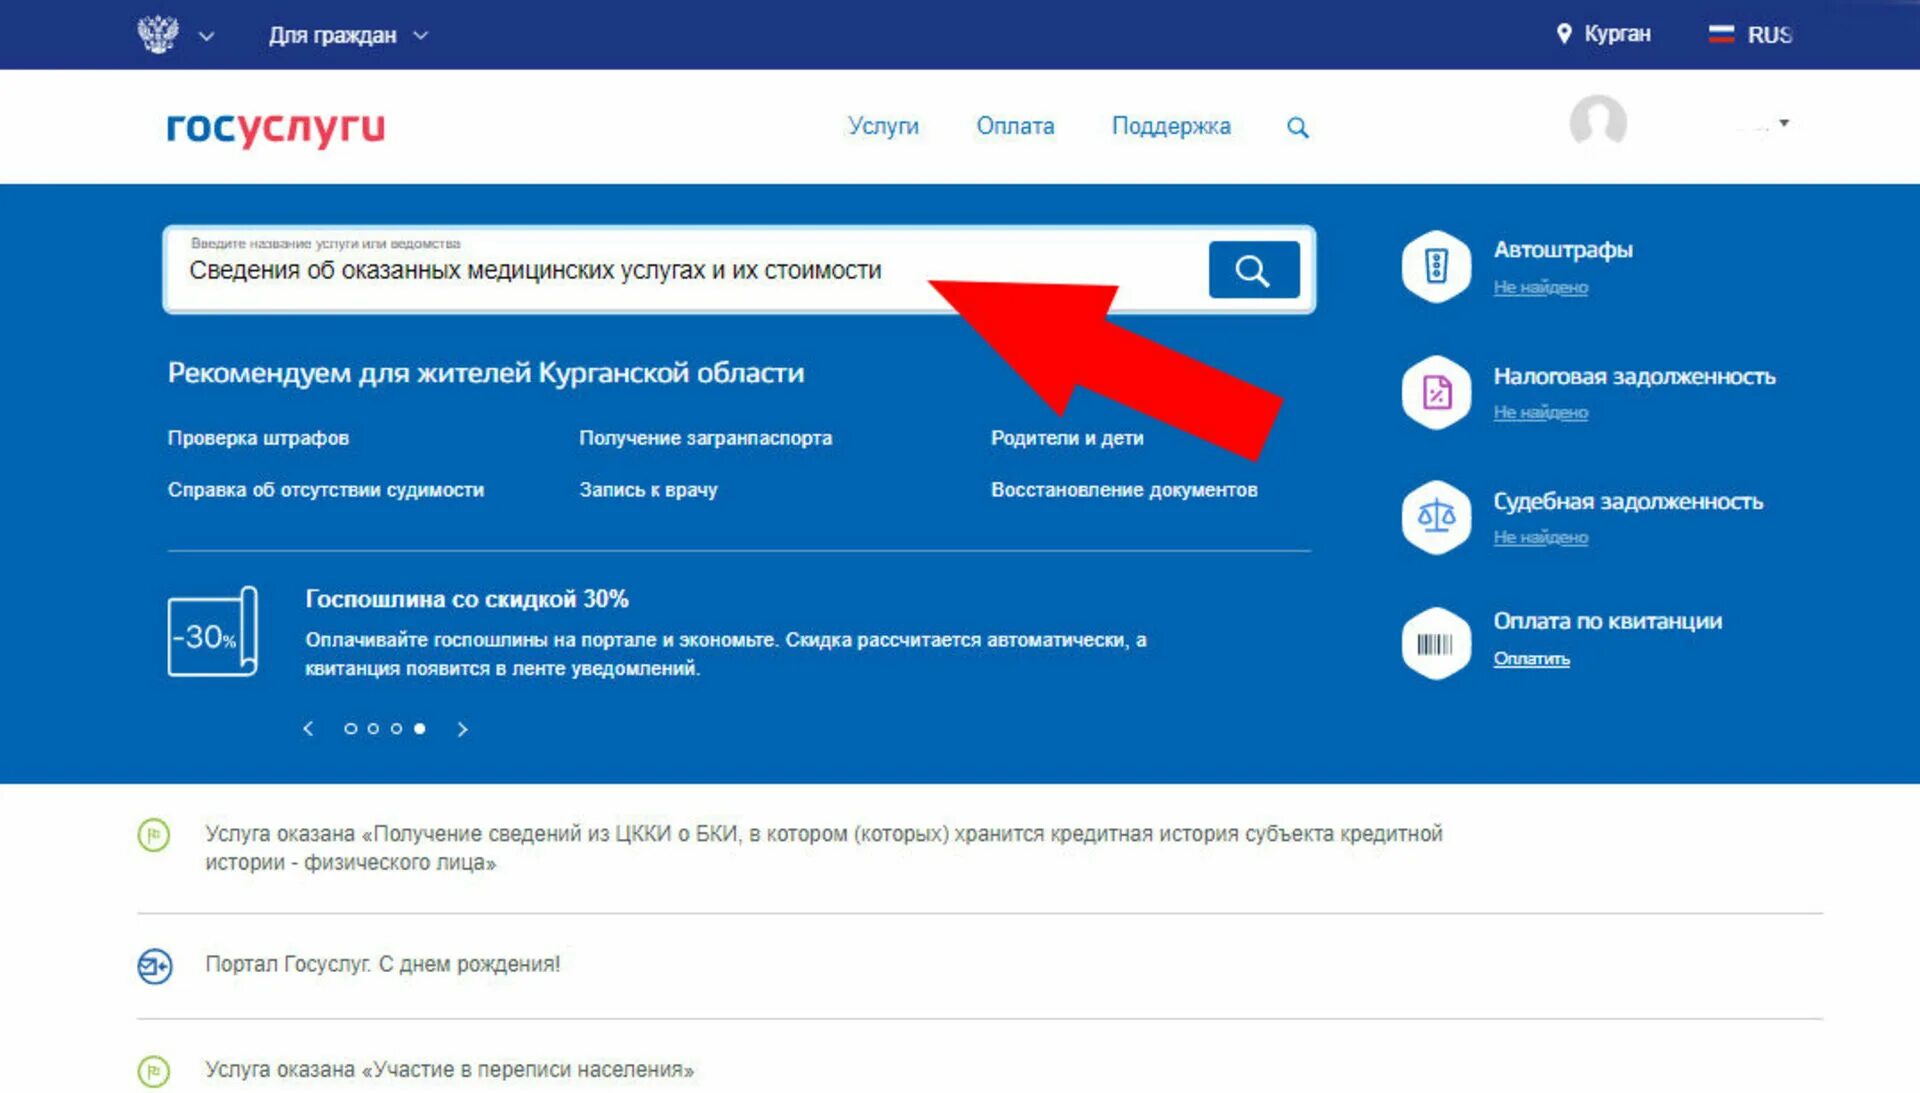The image size is (1920, 1093).
Task: Open the Автоштрафы service icon
Action: pyautogui.click(x=1435, y=267)
